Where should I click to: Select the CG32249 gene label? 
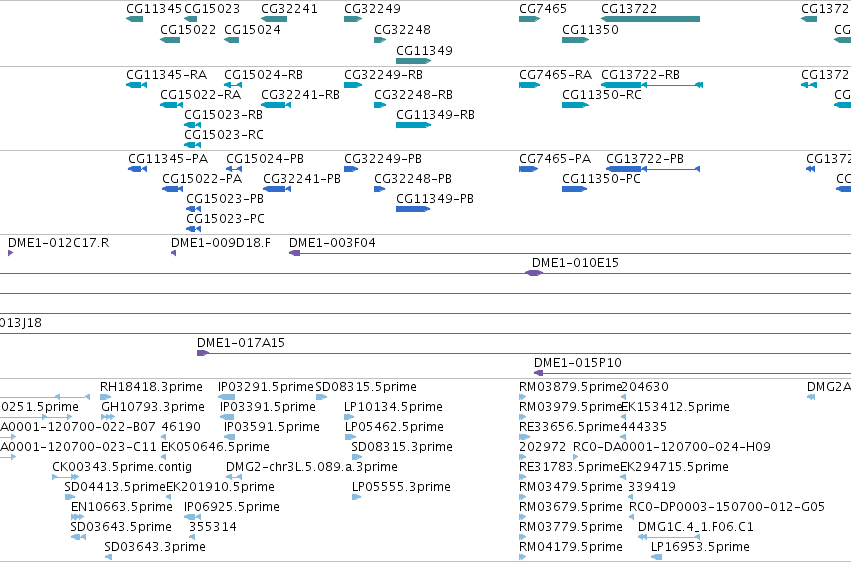point(372,9)
